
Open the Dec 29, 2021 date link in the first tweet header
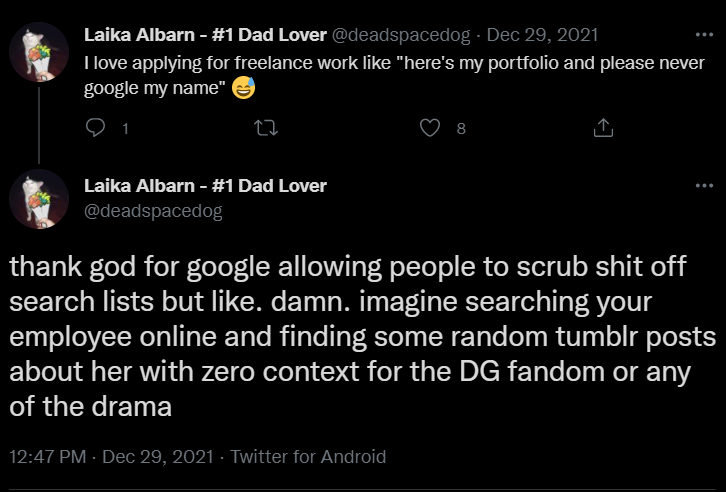[542, 35]
